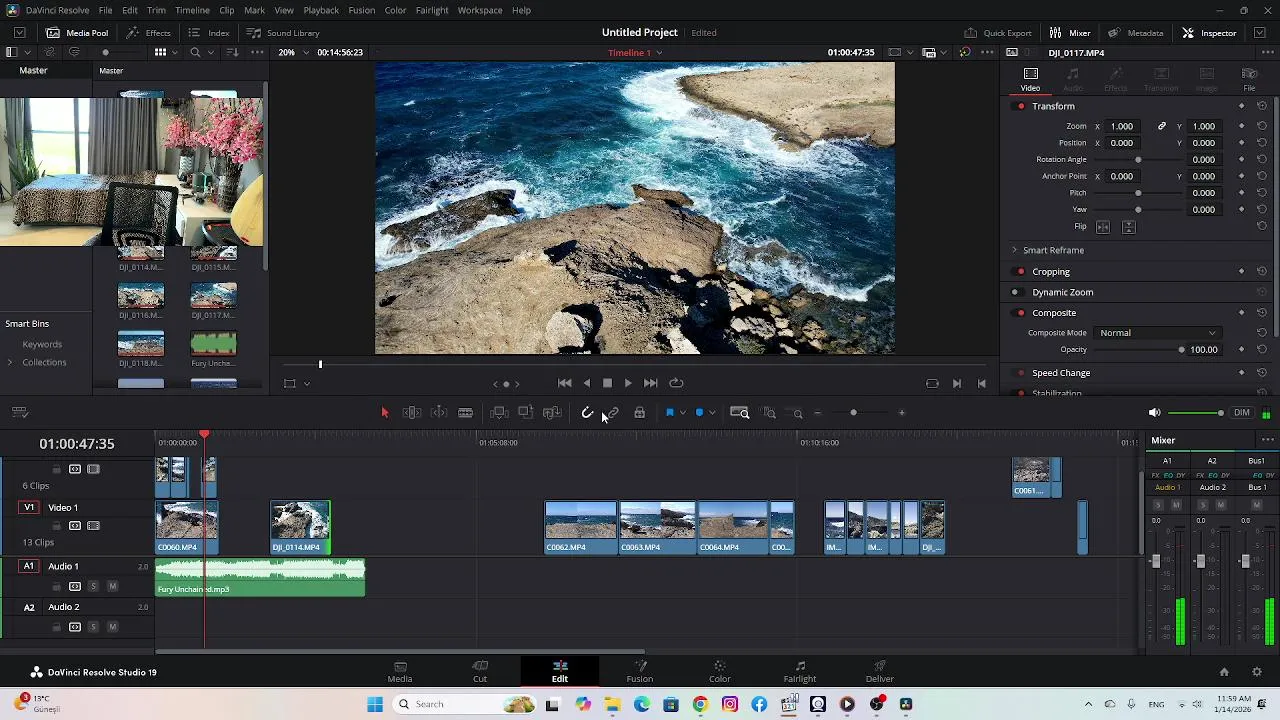The height and width of the screenshot is (720, 1280).
Task: Open the Sound Library panel
Action: tap(283, 33)
